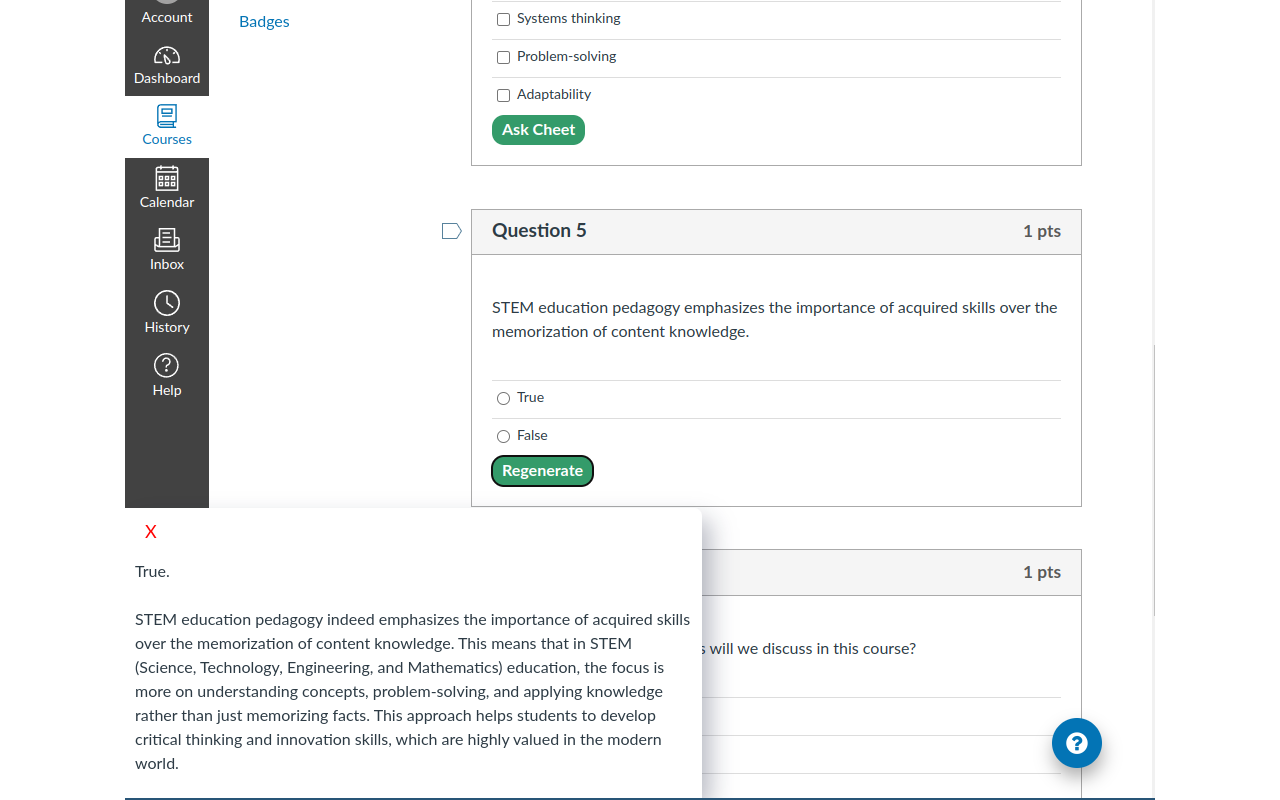1280x800 pixels.
Task: Open the Dashboard speedometer icon
Action: [x=167, y=56]
